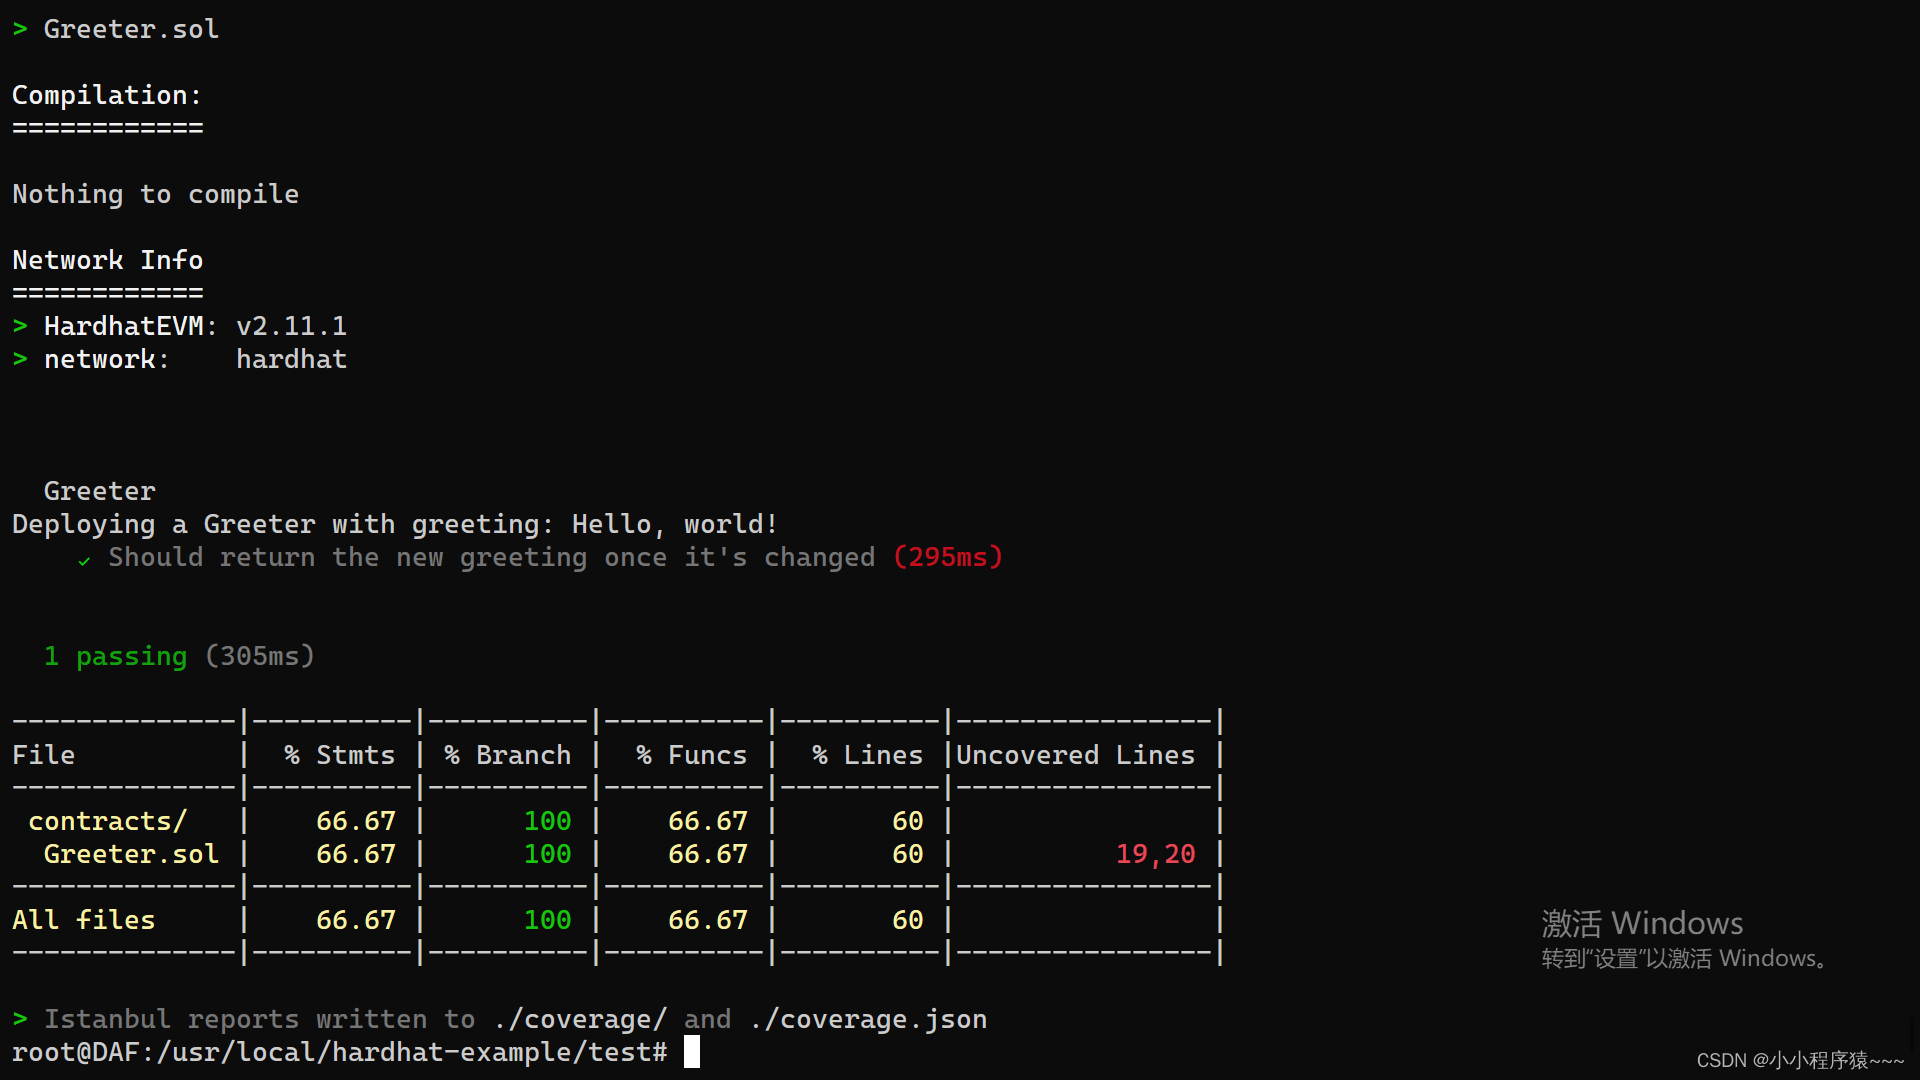Screen dimensions: 1920x1080
Task: Click % Lines 60 in Greeter.sol row
Action: point(907,854)
